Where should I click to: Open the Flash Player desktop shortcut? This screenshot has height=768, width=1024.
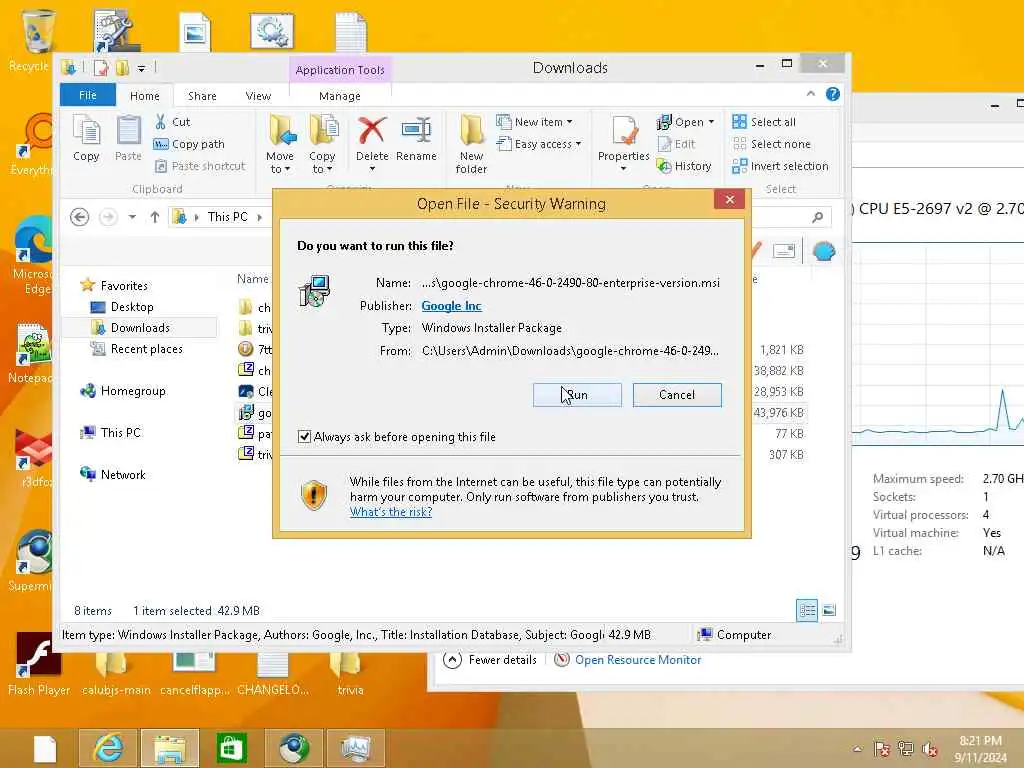click(38, 664)
